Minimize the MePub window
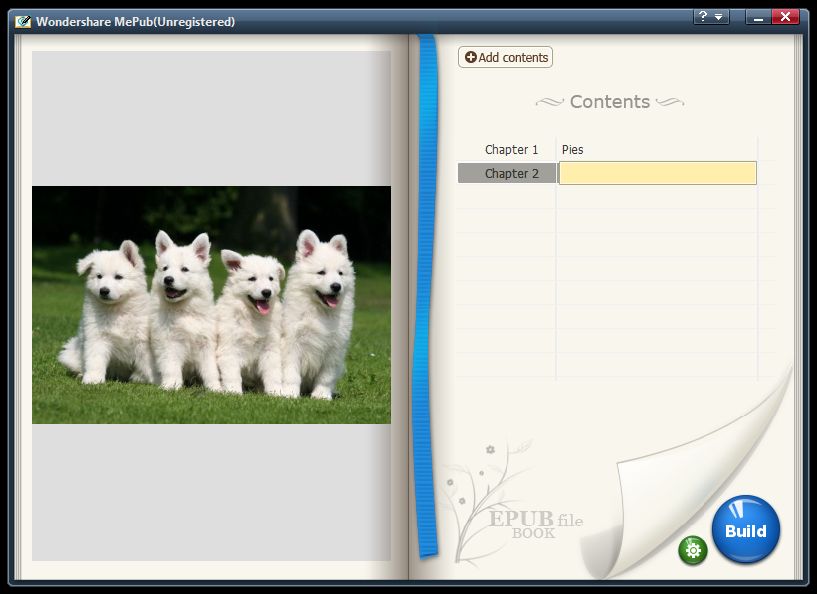Image resolution: width=817 pixels, height=594 pixels. point(758,17)
